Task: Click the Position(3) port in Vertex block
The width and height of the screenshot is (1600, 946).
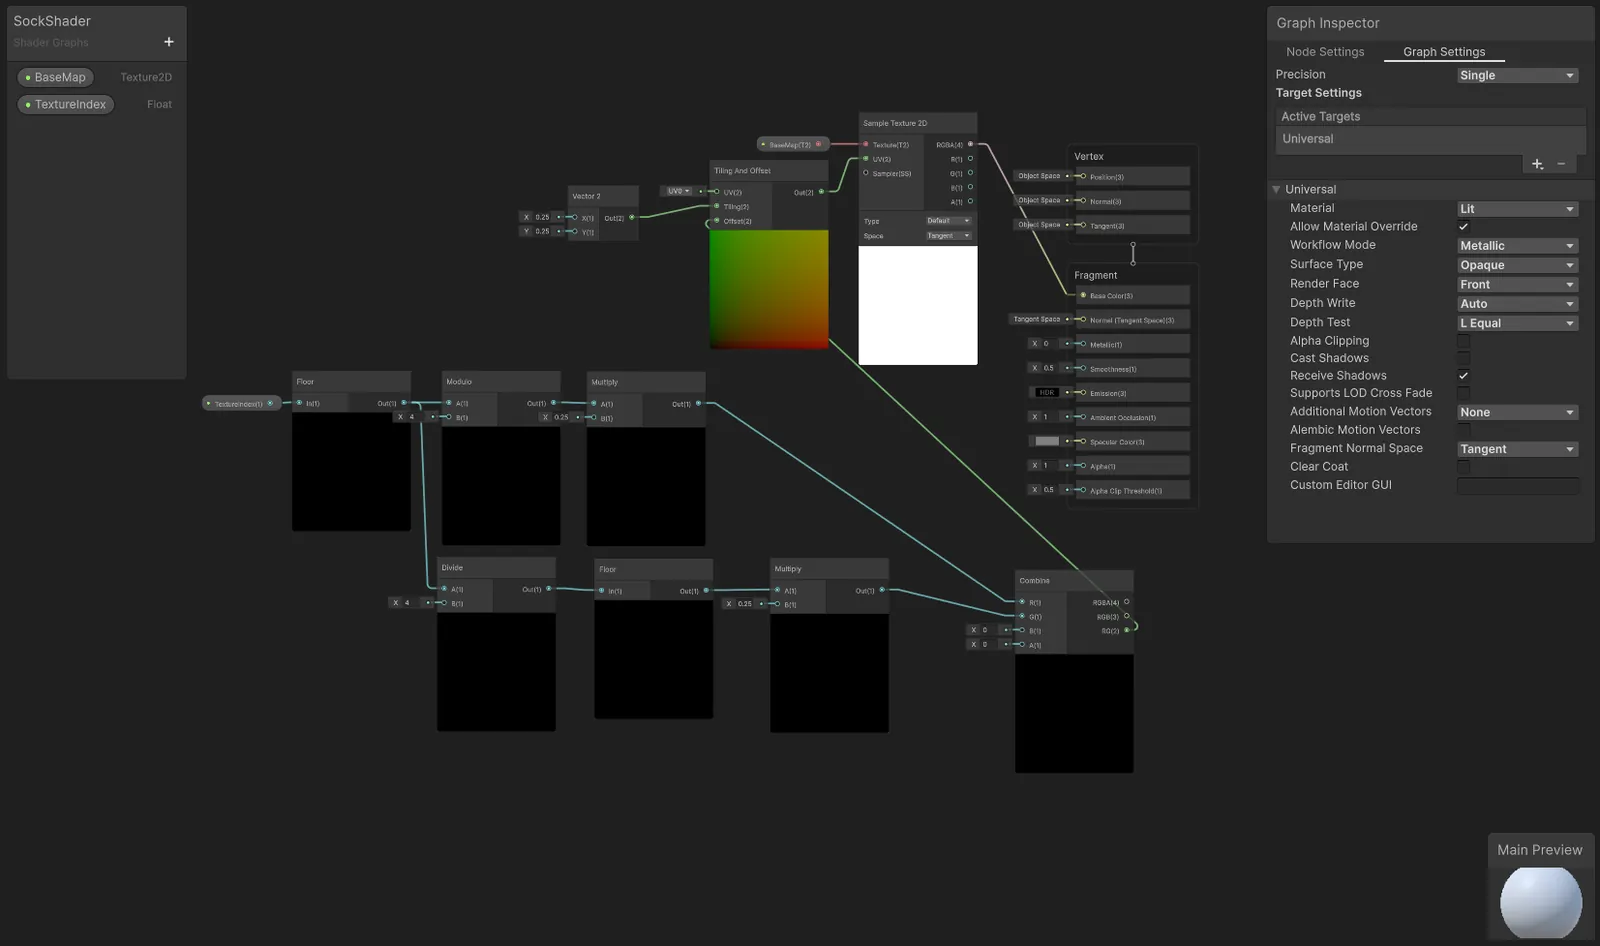Action: (x=1083, y=176)
